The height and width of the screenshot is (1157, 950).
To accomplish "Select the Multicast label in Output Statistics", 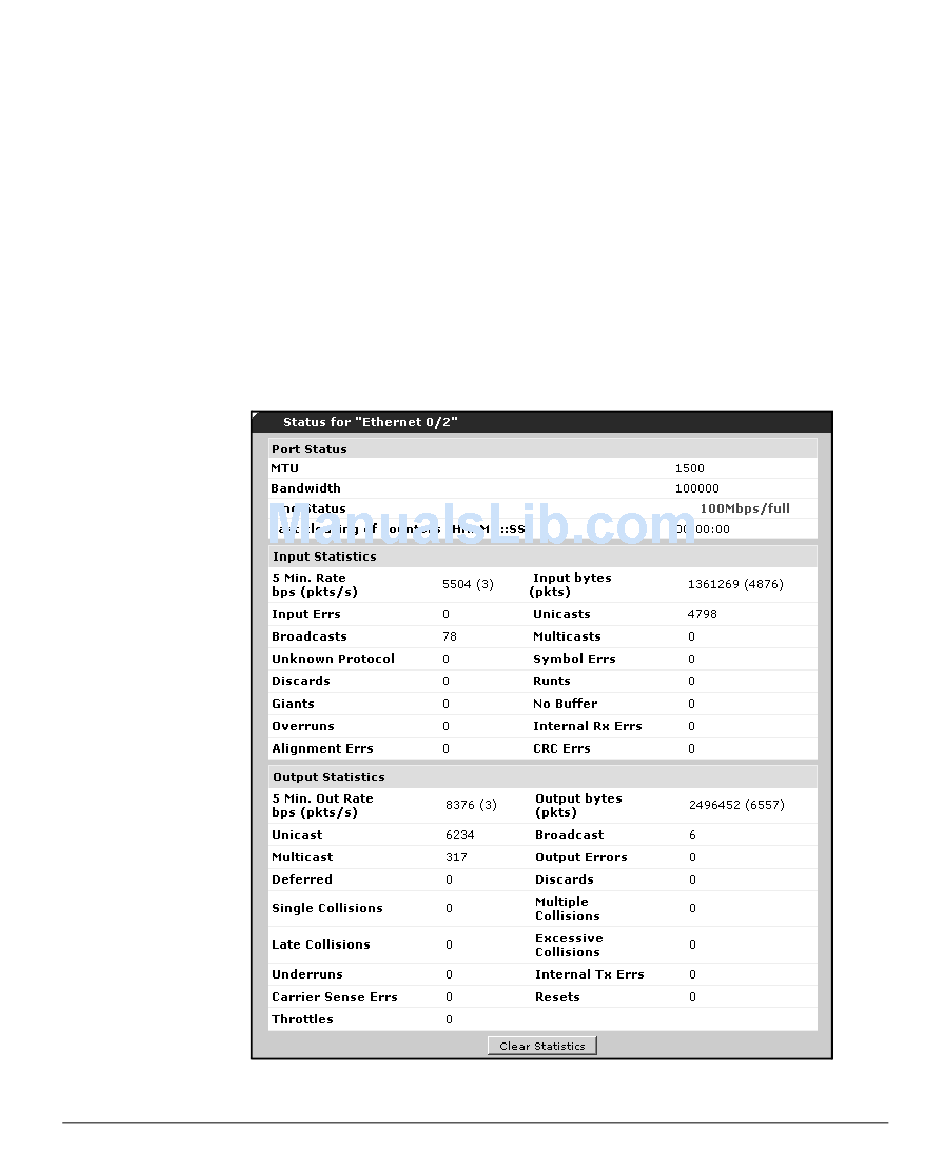I will click(x=303, y=857).
